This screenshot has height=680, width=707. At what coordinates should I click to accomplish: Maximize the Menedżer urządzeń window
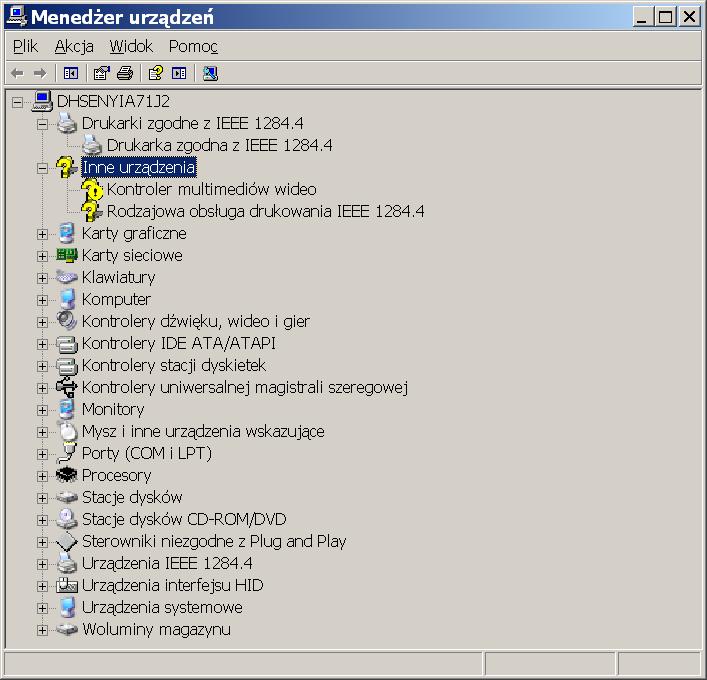click(666, 17)
